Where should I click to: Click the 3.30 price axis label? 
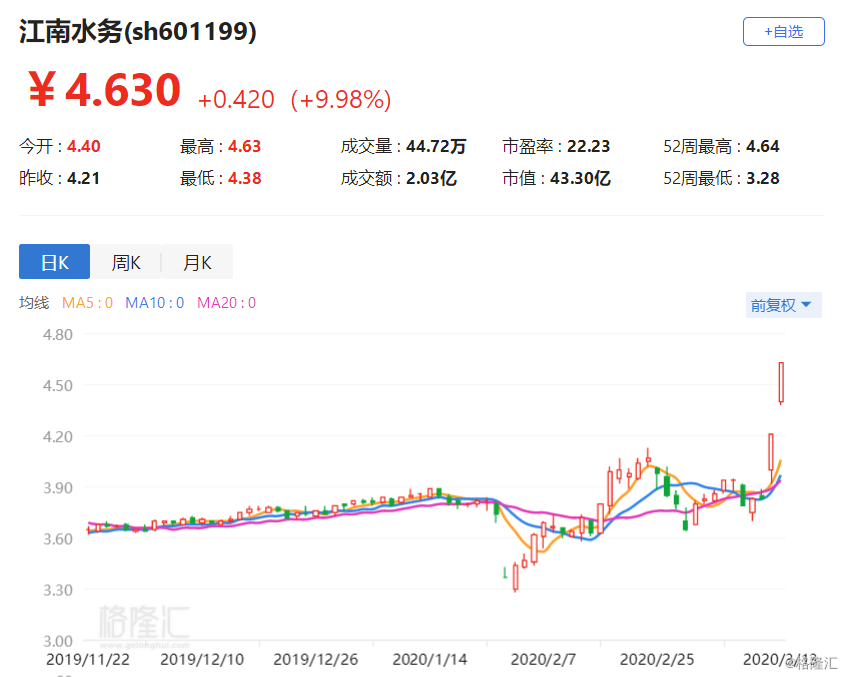58,590
